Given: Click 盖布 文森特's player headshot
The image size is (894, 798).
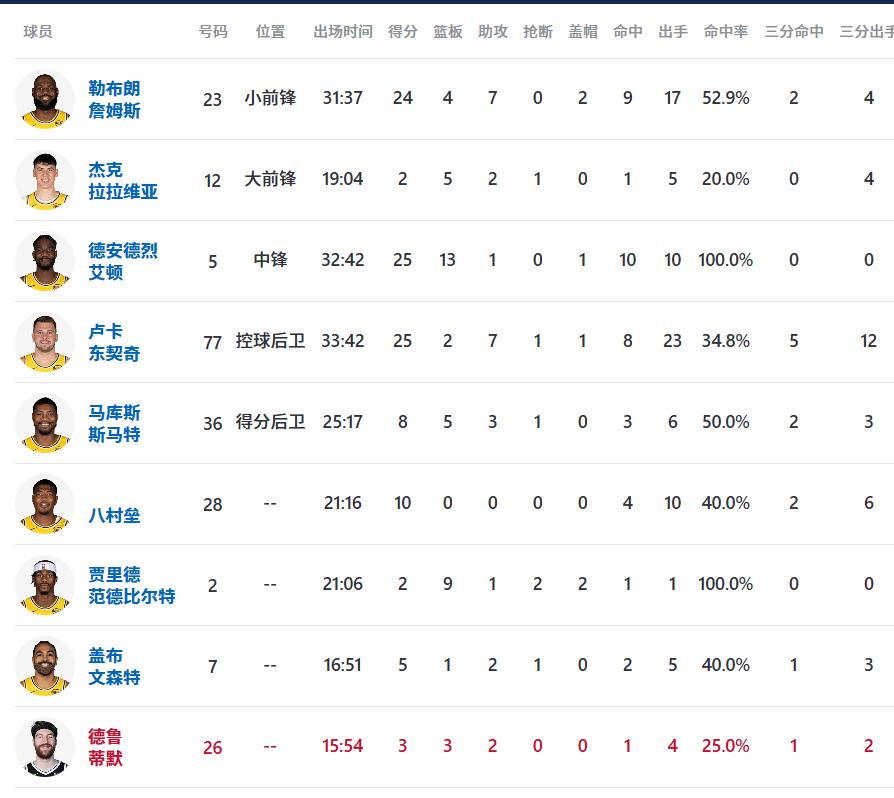Looking at the screenshot, I should 45,666.
